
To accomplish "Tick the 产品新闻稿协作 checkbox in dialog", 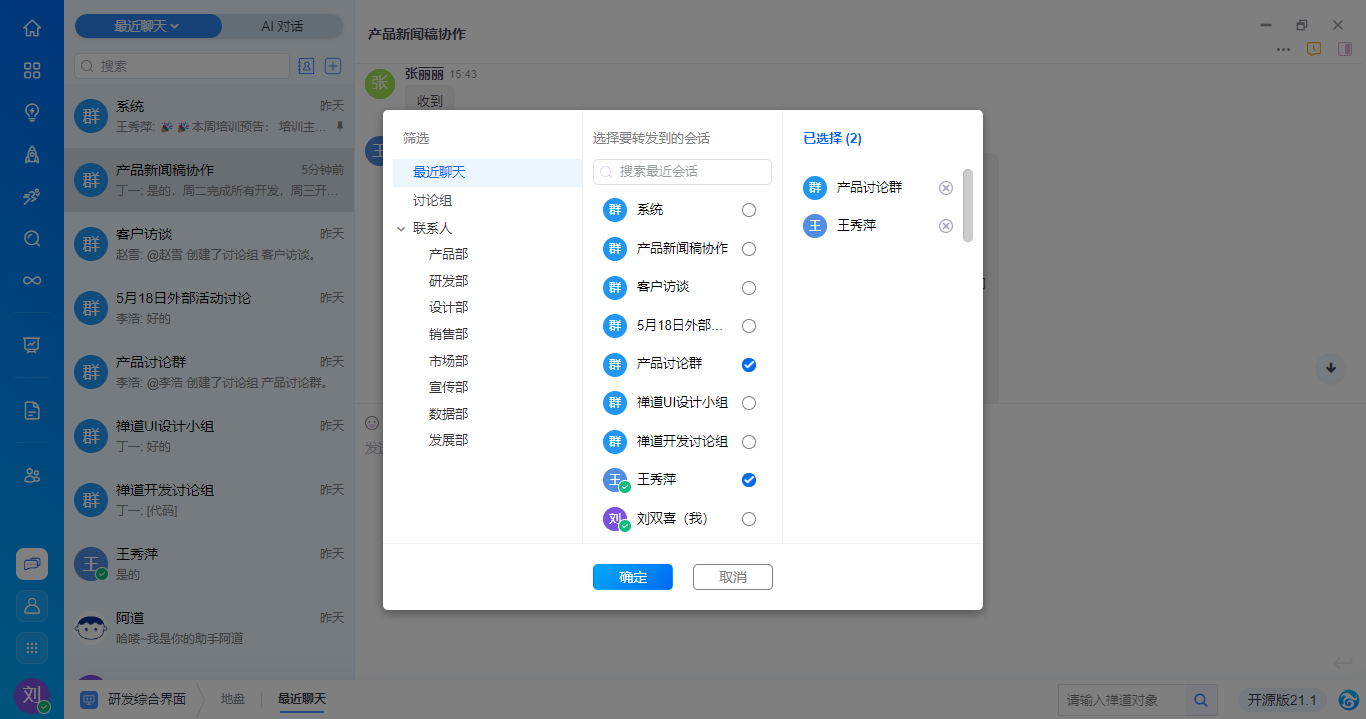I will point(749,249).
